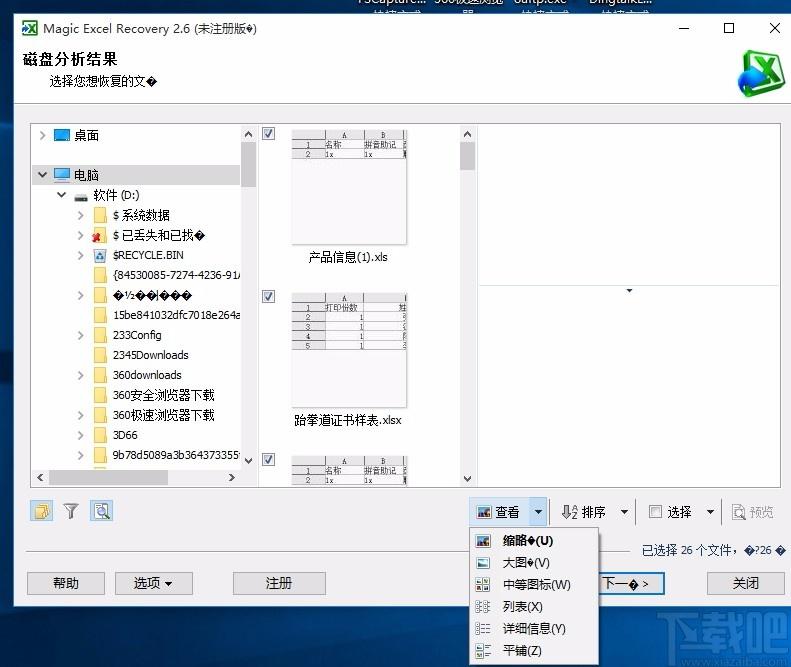Click the 2345Downloads folder icon
Image resolution: width=791 pixels, height=667 pixels.
tap(100, 355)
